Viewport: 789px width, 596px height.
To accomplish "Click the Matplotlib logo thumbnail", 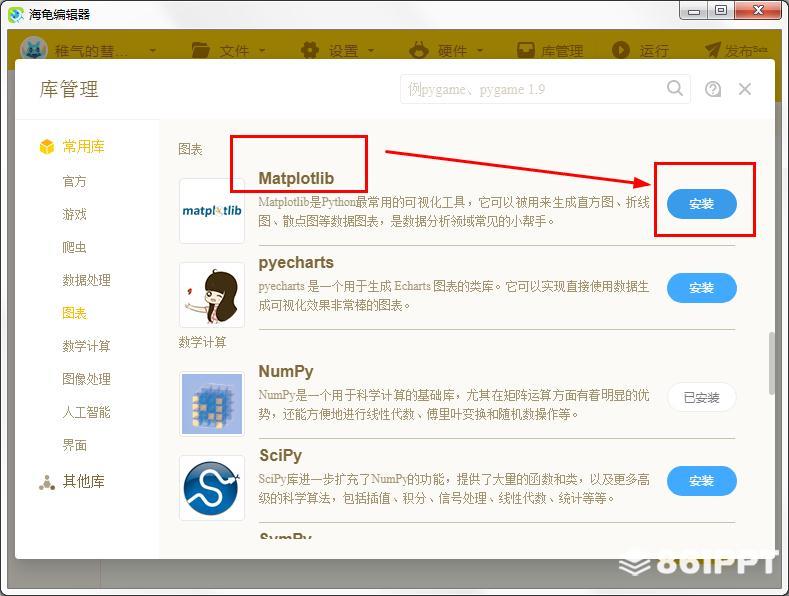I will [x=212, y=210].
